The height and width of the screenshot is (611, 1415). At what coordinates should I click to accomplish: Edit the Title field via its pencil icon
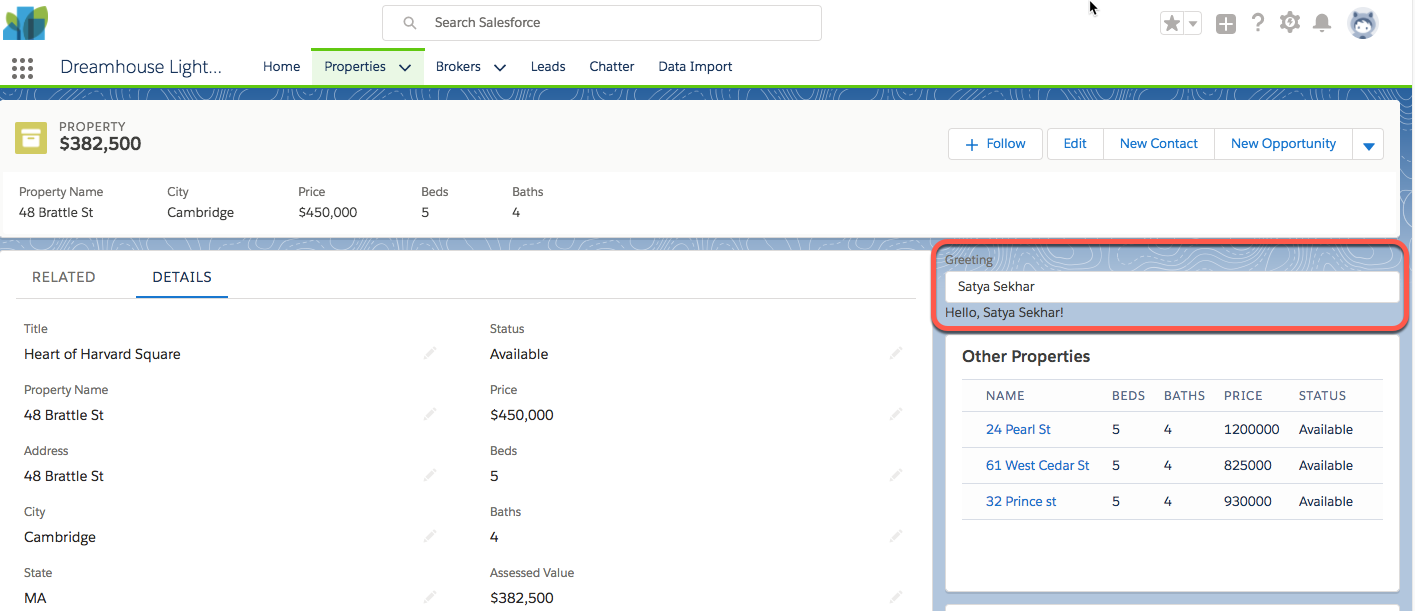[x=430, y=353]
